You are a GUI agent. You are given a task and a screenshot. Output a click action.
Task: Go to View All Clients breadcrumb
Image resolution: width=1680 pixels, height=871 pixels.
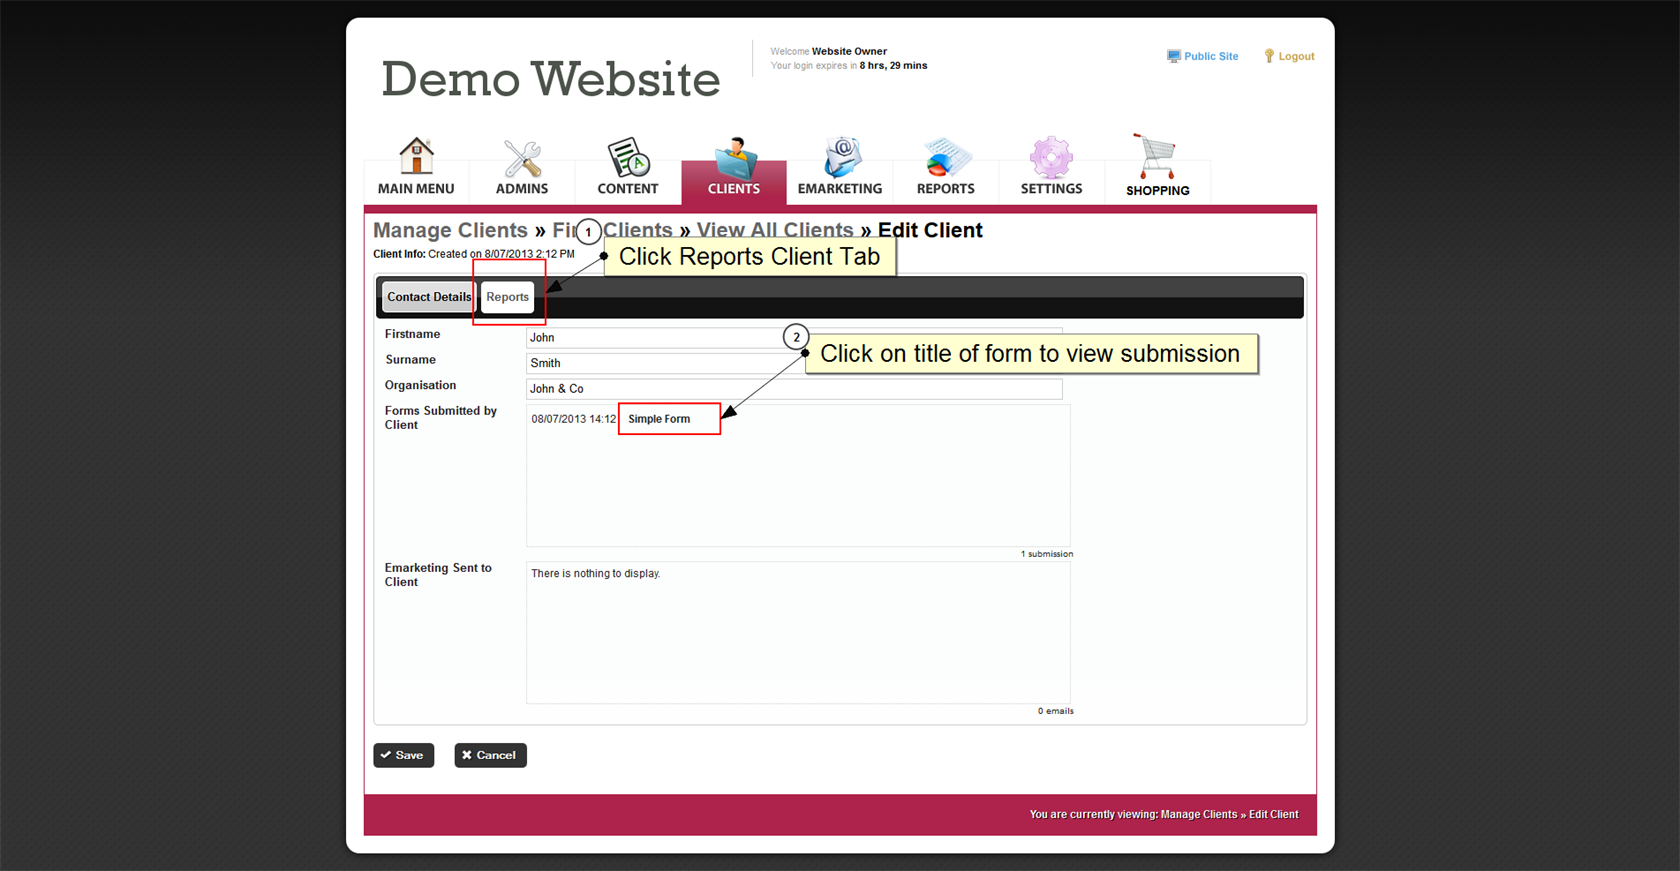[x=775, y=231]
